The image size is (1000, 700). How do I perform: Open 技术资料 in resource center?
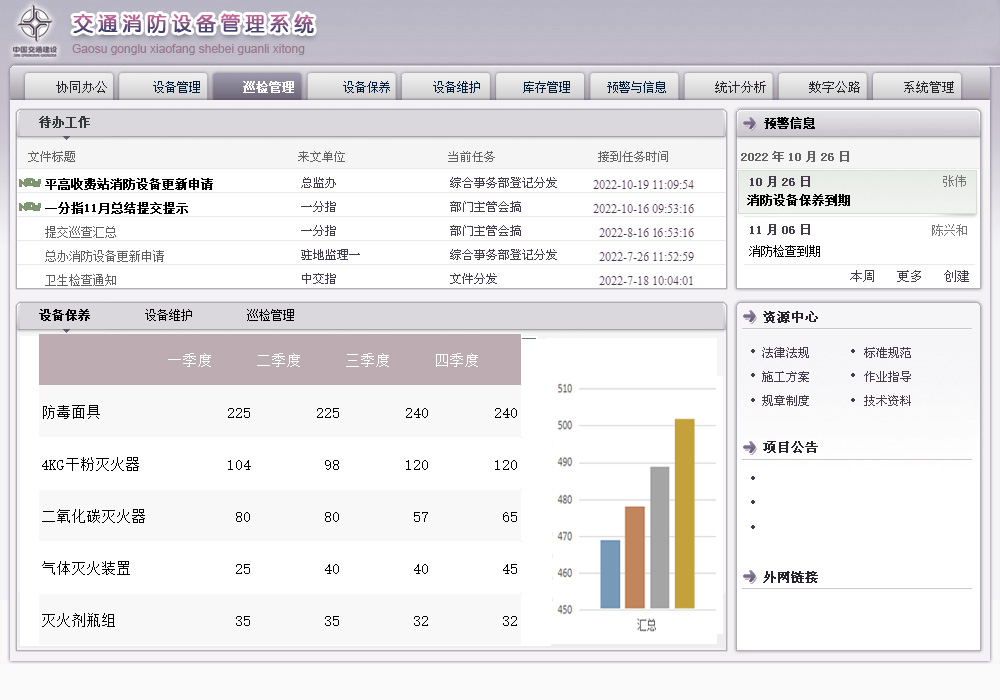(887, 400)
